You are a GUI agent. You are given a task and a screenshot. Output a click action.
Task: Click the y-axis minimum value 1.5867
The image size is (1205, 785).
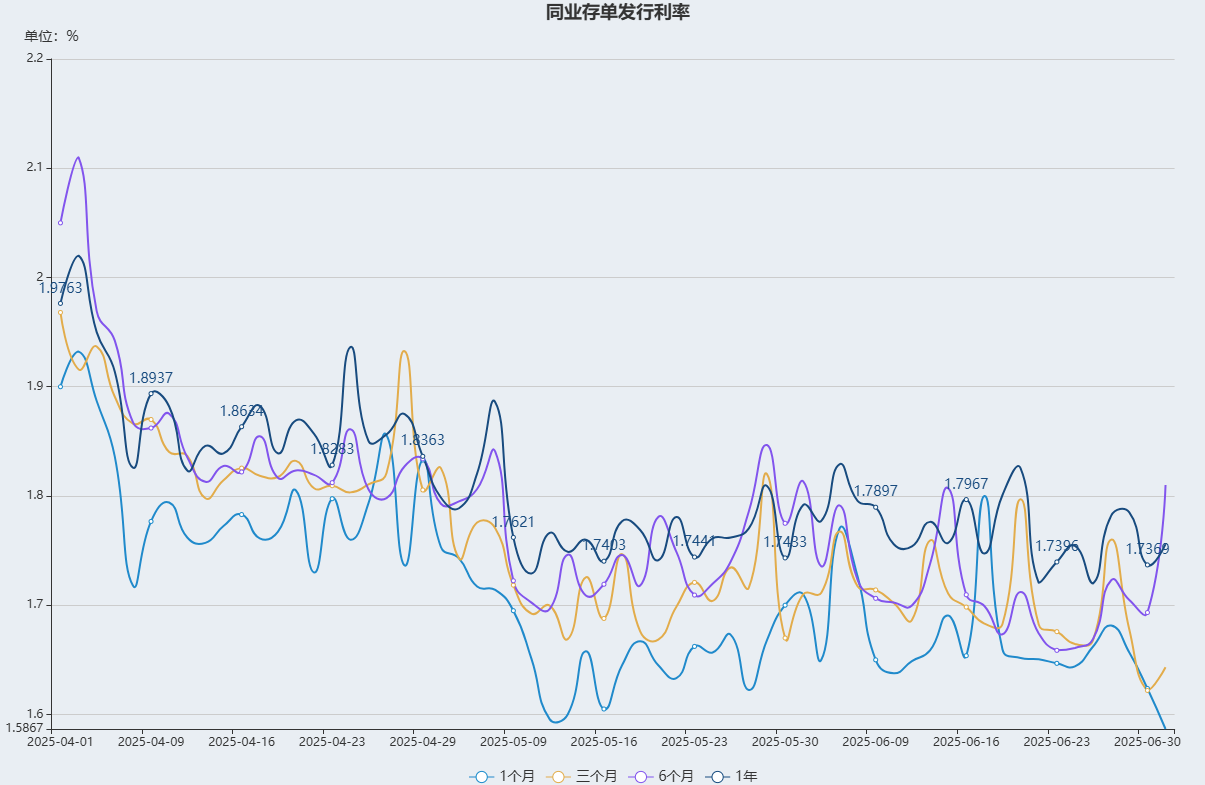[x=25, y=729]
